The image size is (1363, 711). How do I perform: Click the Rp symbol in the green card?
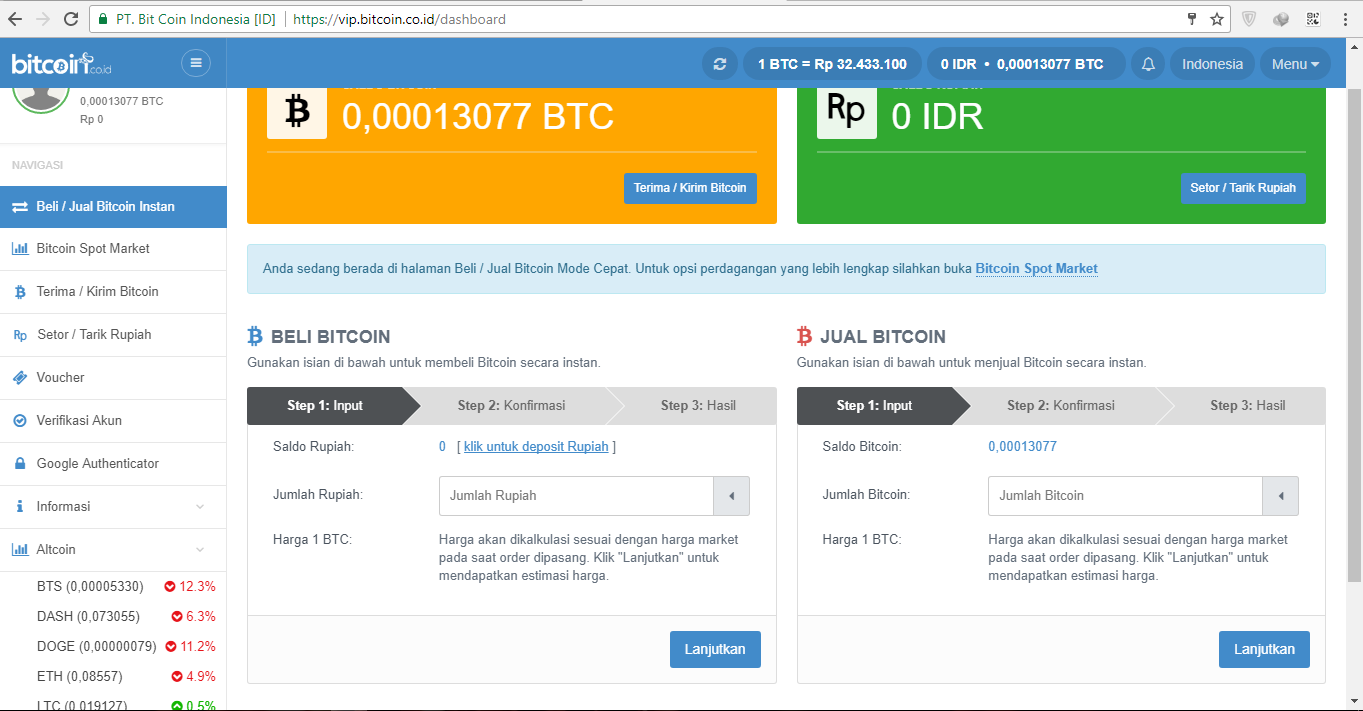tap(847, 111)
